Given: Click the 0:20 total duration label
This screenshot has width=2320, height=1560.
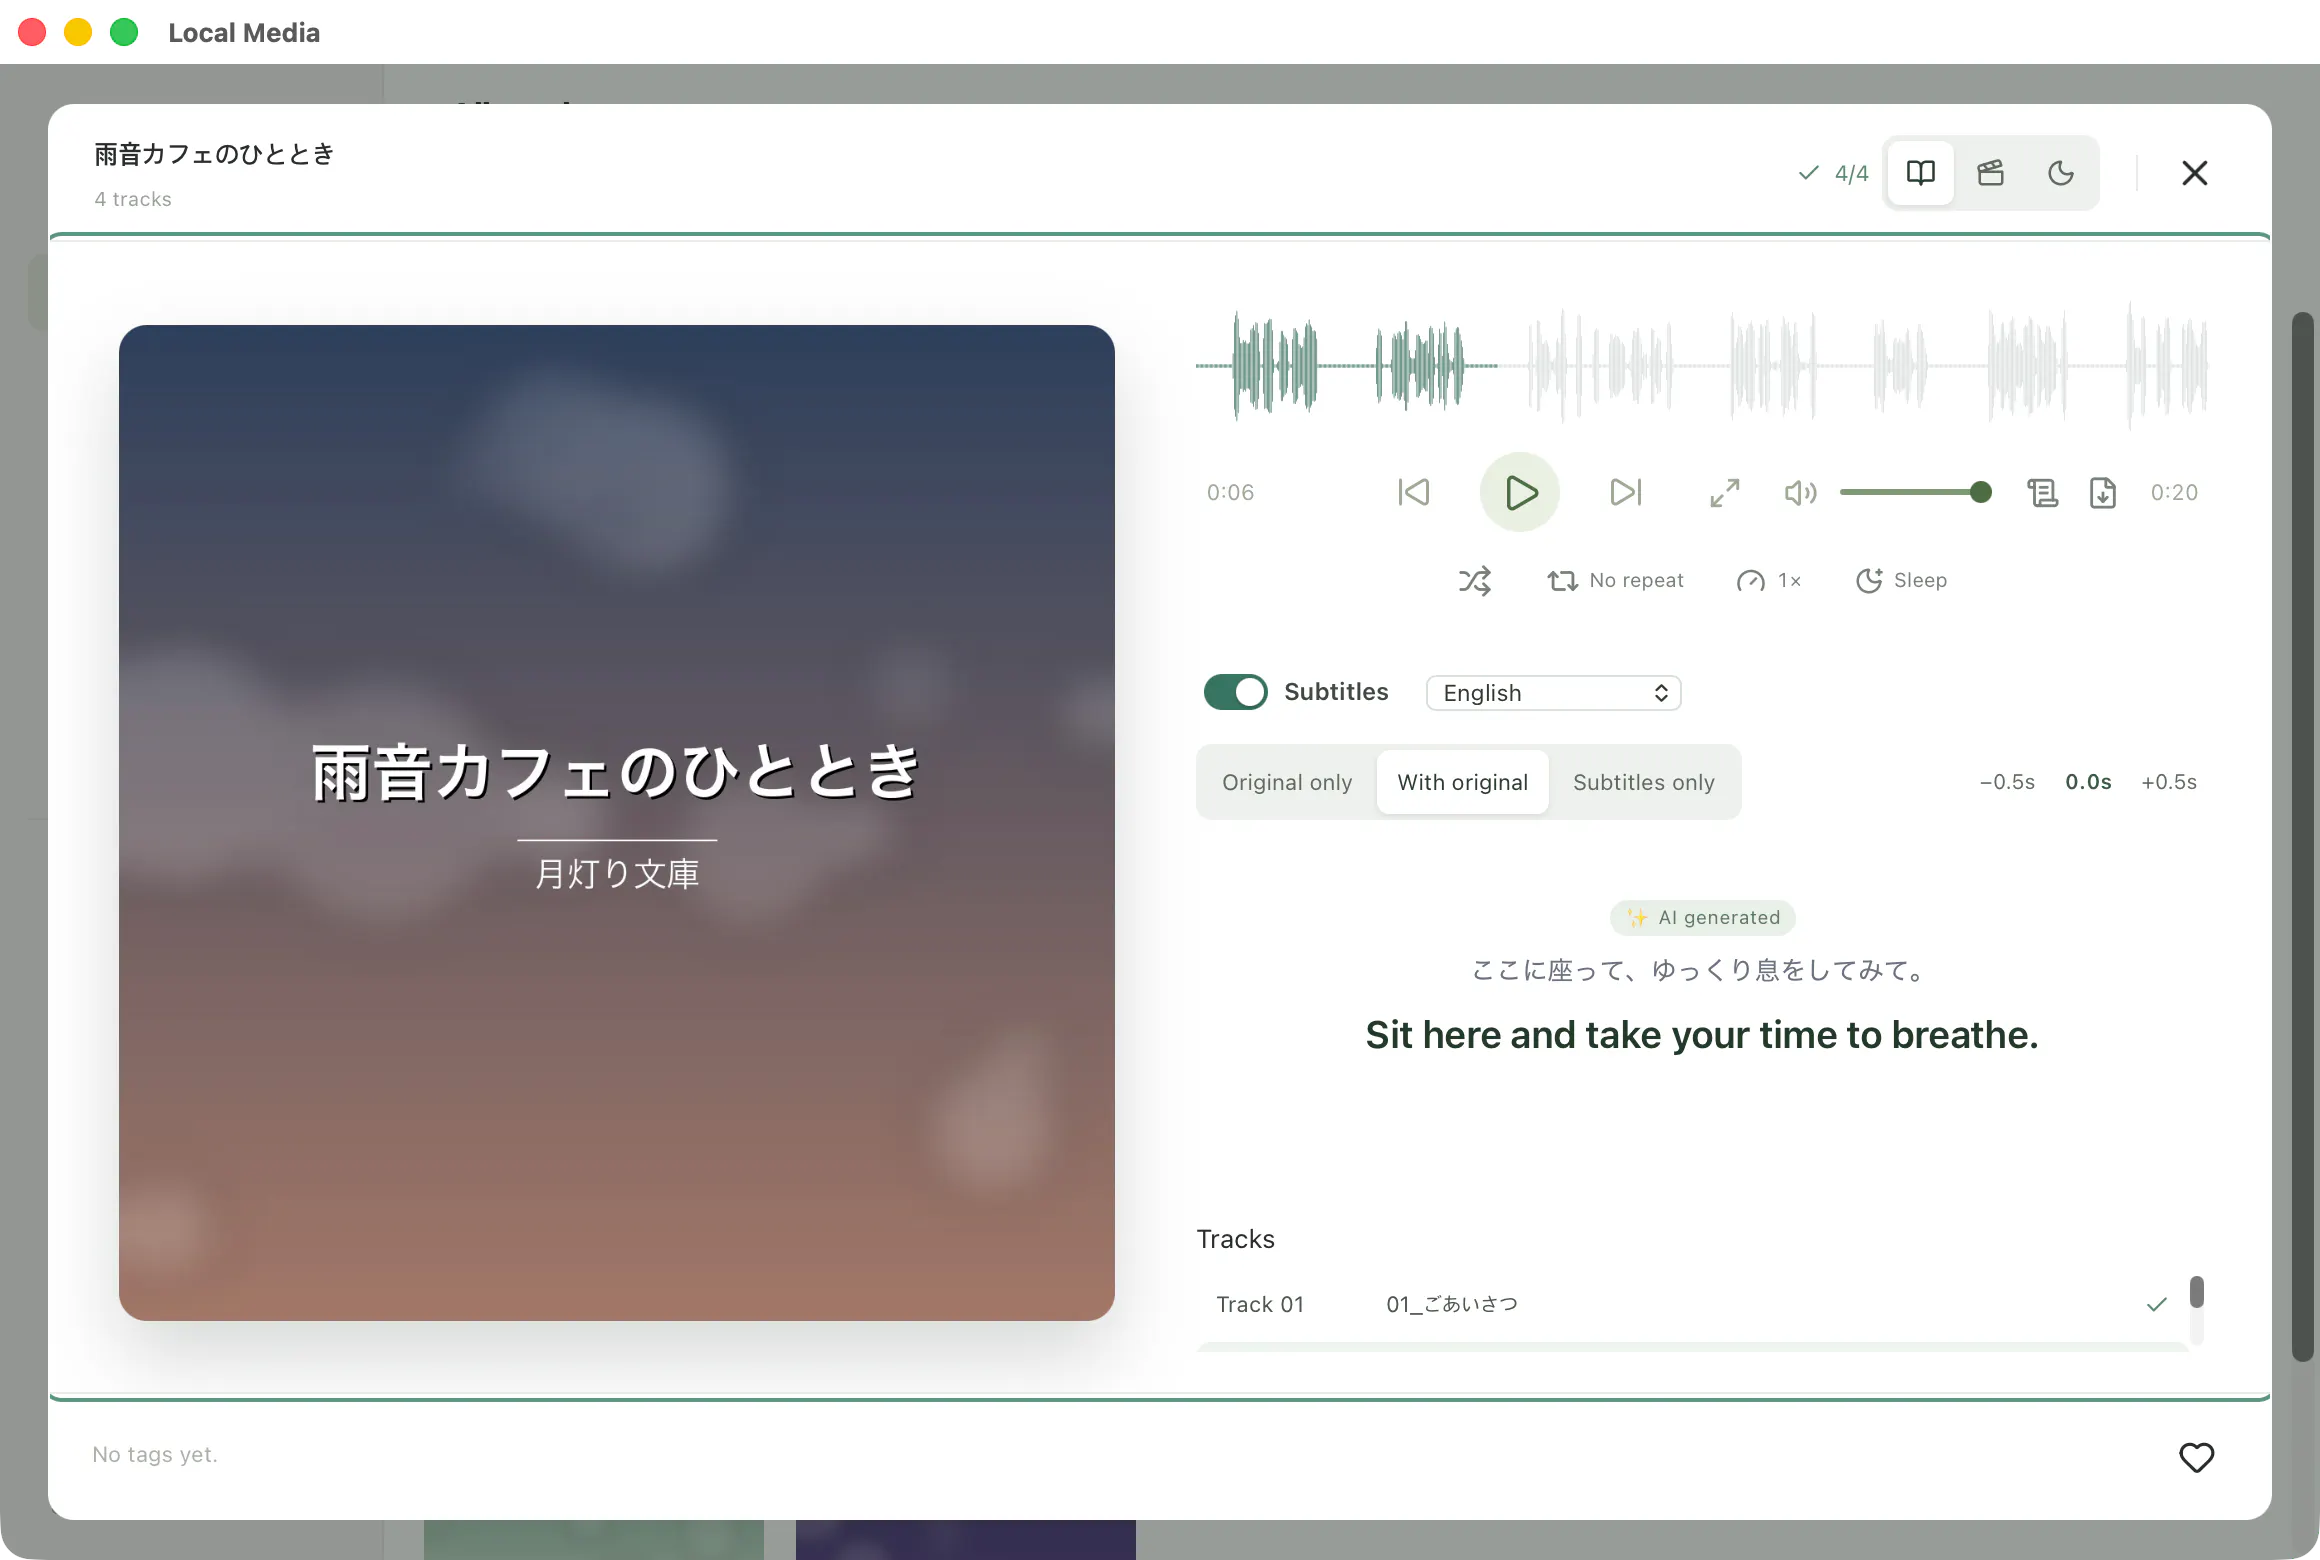Looking at the screenshot, I should pyautogui.click(x=2174, y=492).
